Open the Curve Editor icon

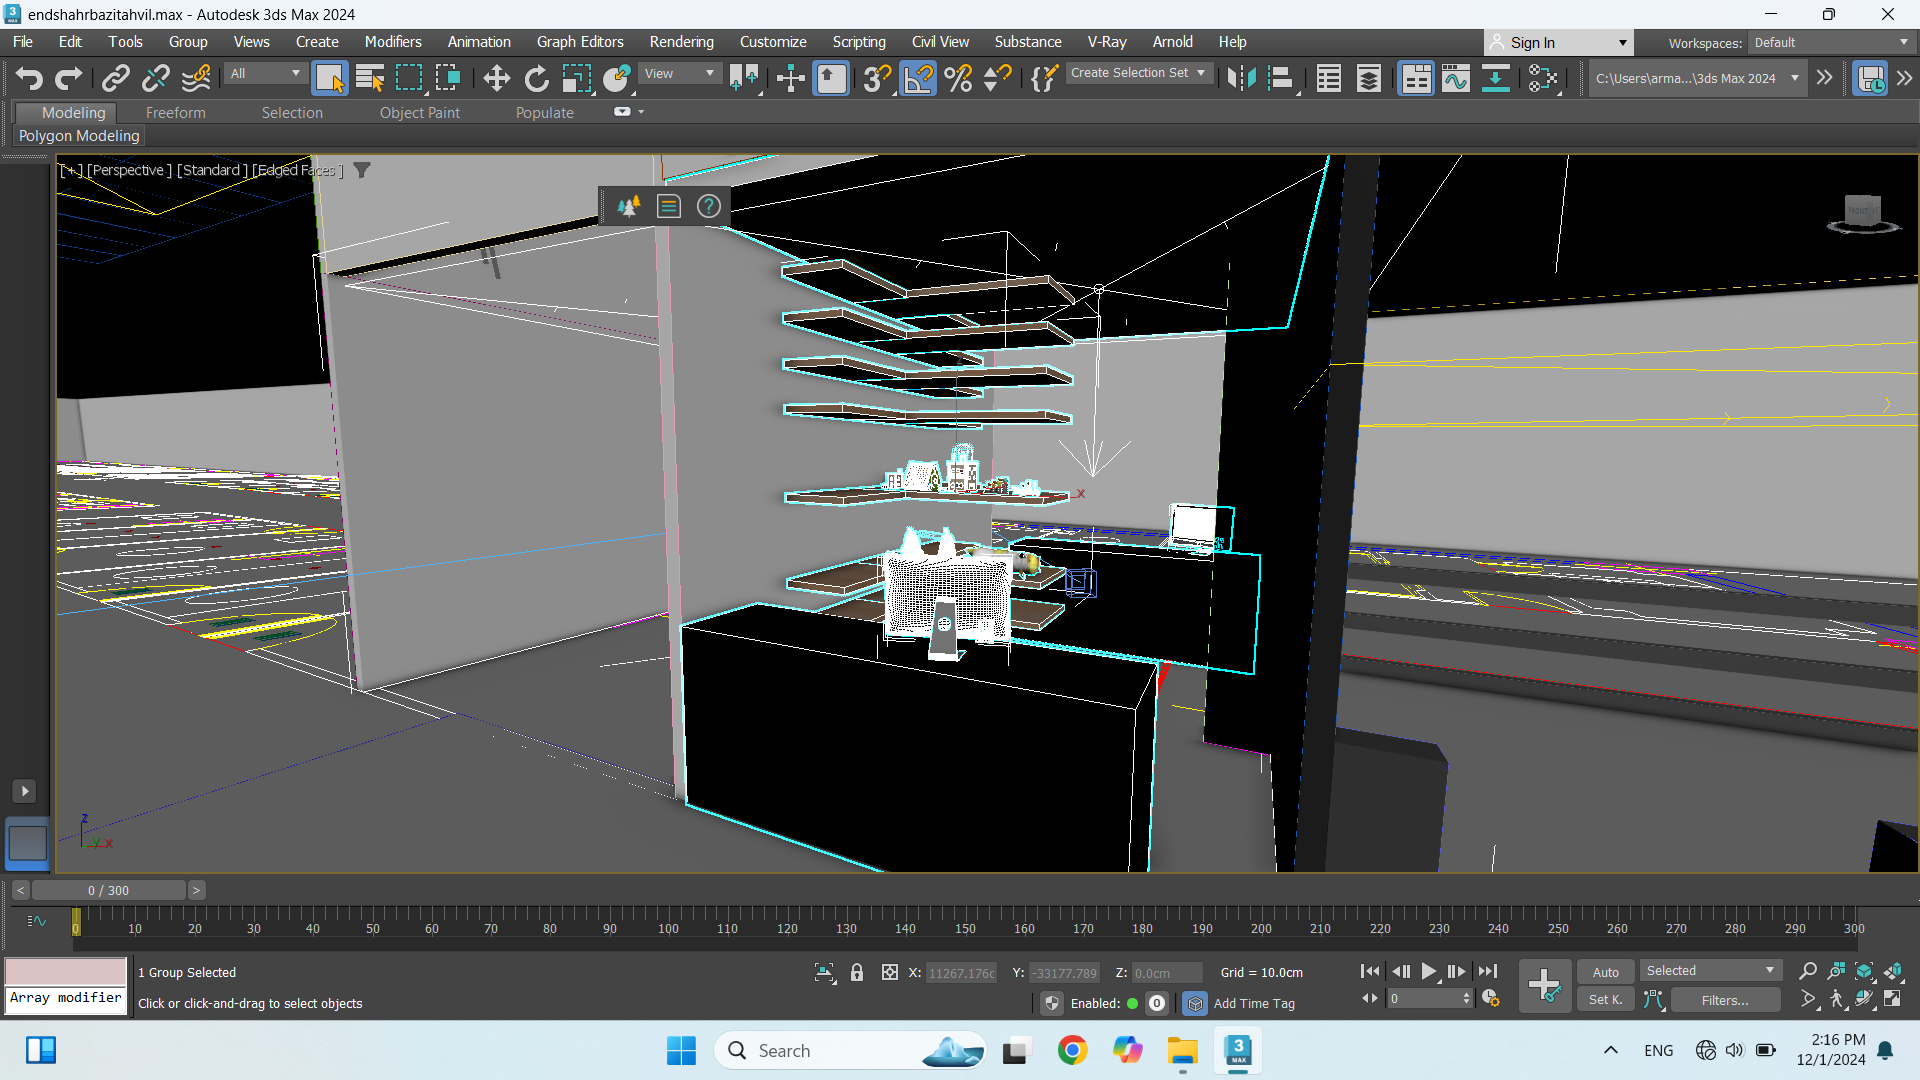pyautogui.click(x=1456, y=78)
